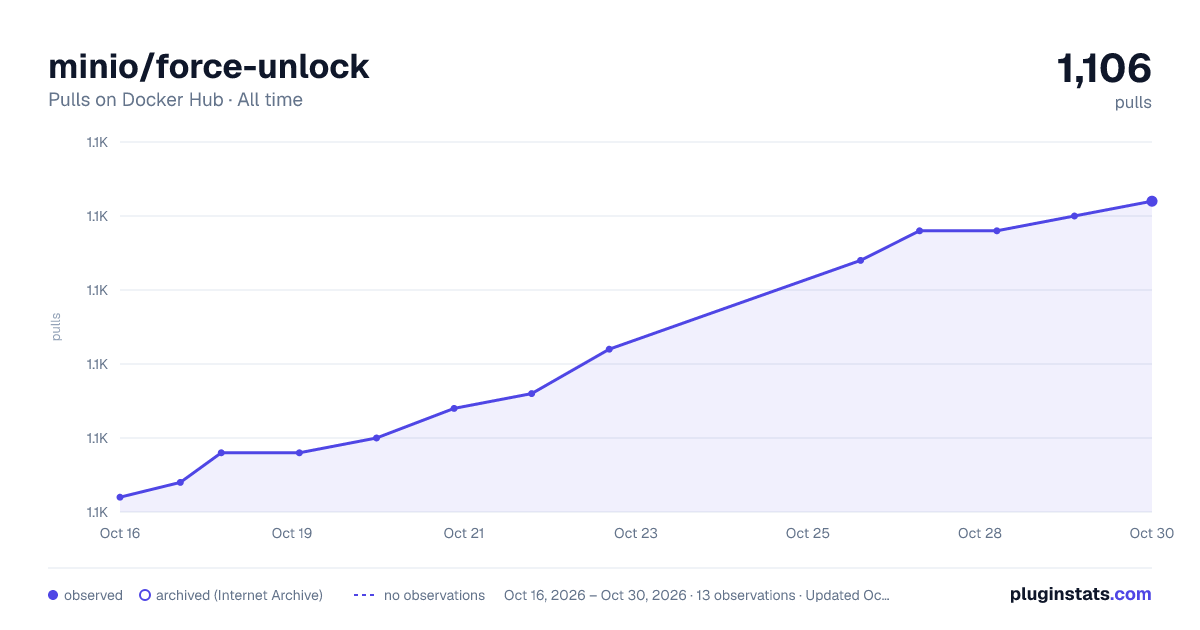Click the Oct 21 x-axis label
Image resolution: width=1200 pixels, height=630 pixels.
464,533
